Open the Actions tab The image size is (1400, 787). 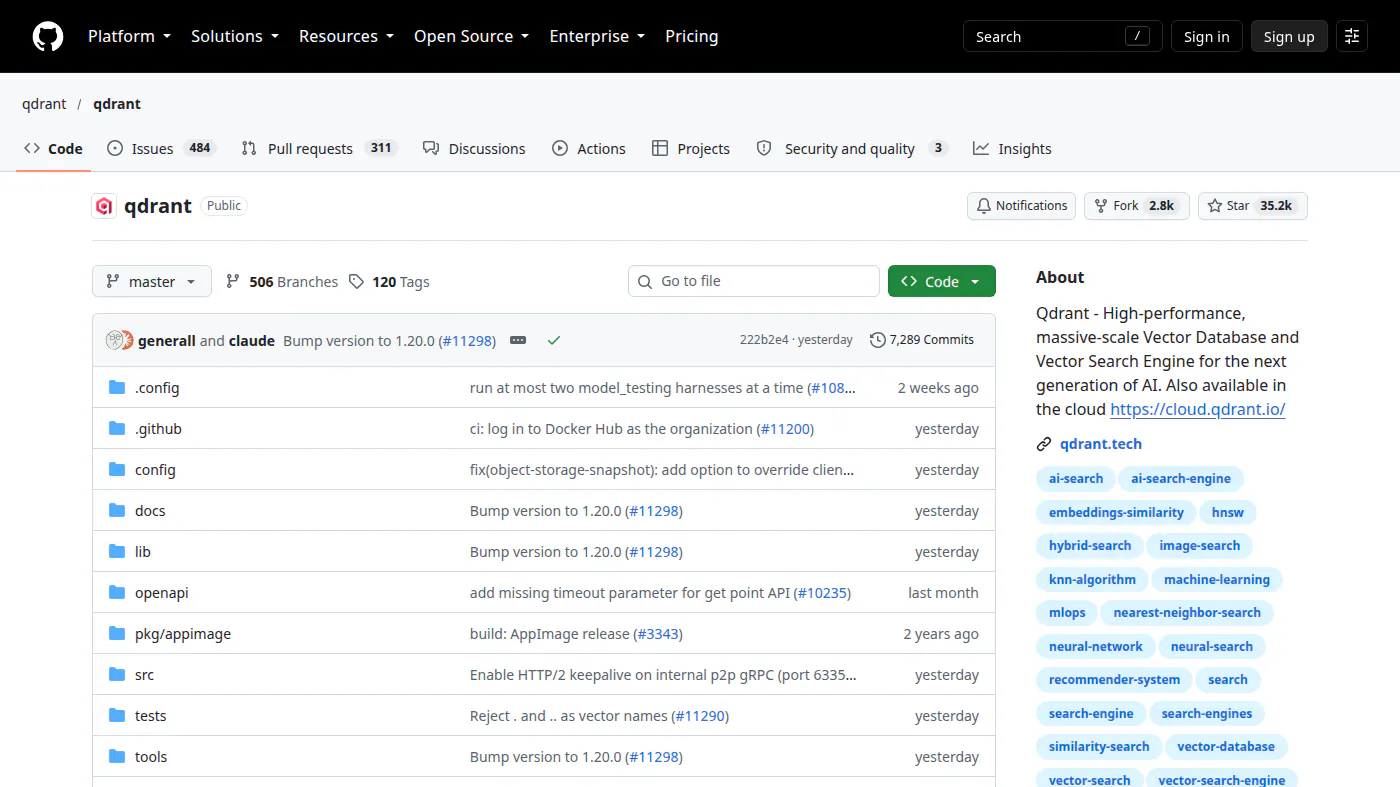pos(589,149)
